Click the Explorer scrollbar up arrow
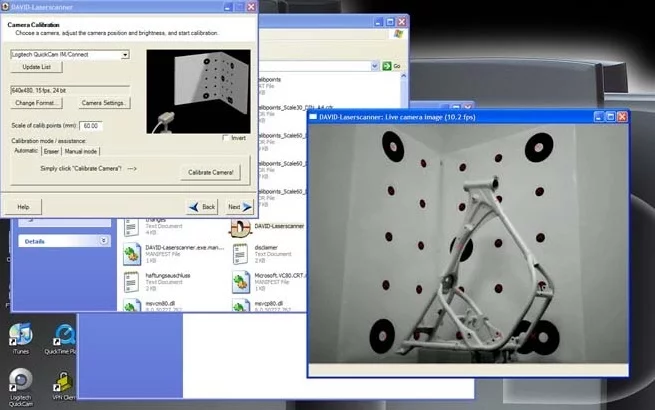 403,76
